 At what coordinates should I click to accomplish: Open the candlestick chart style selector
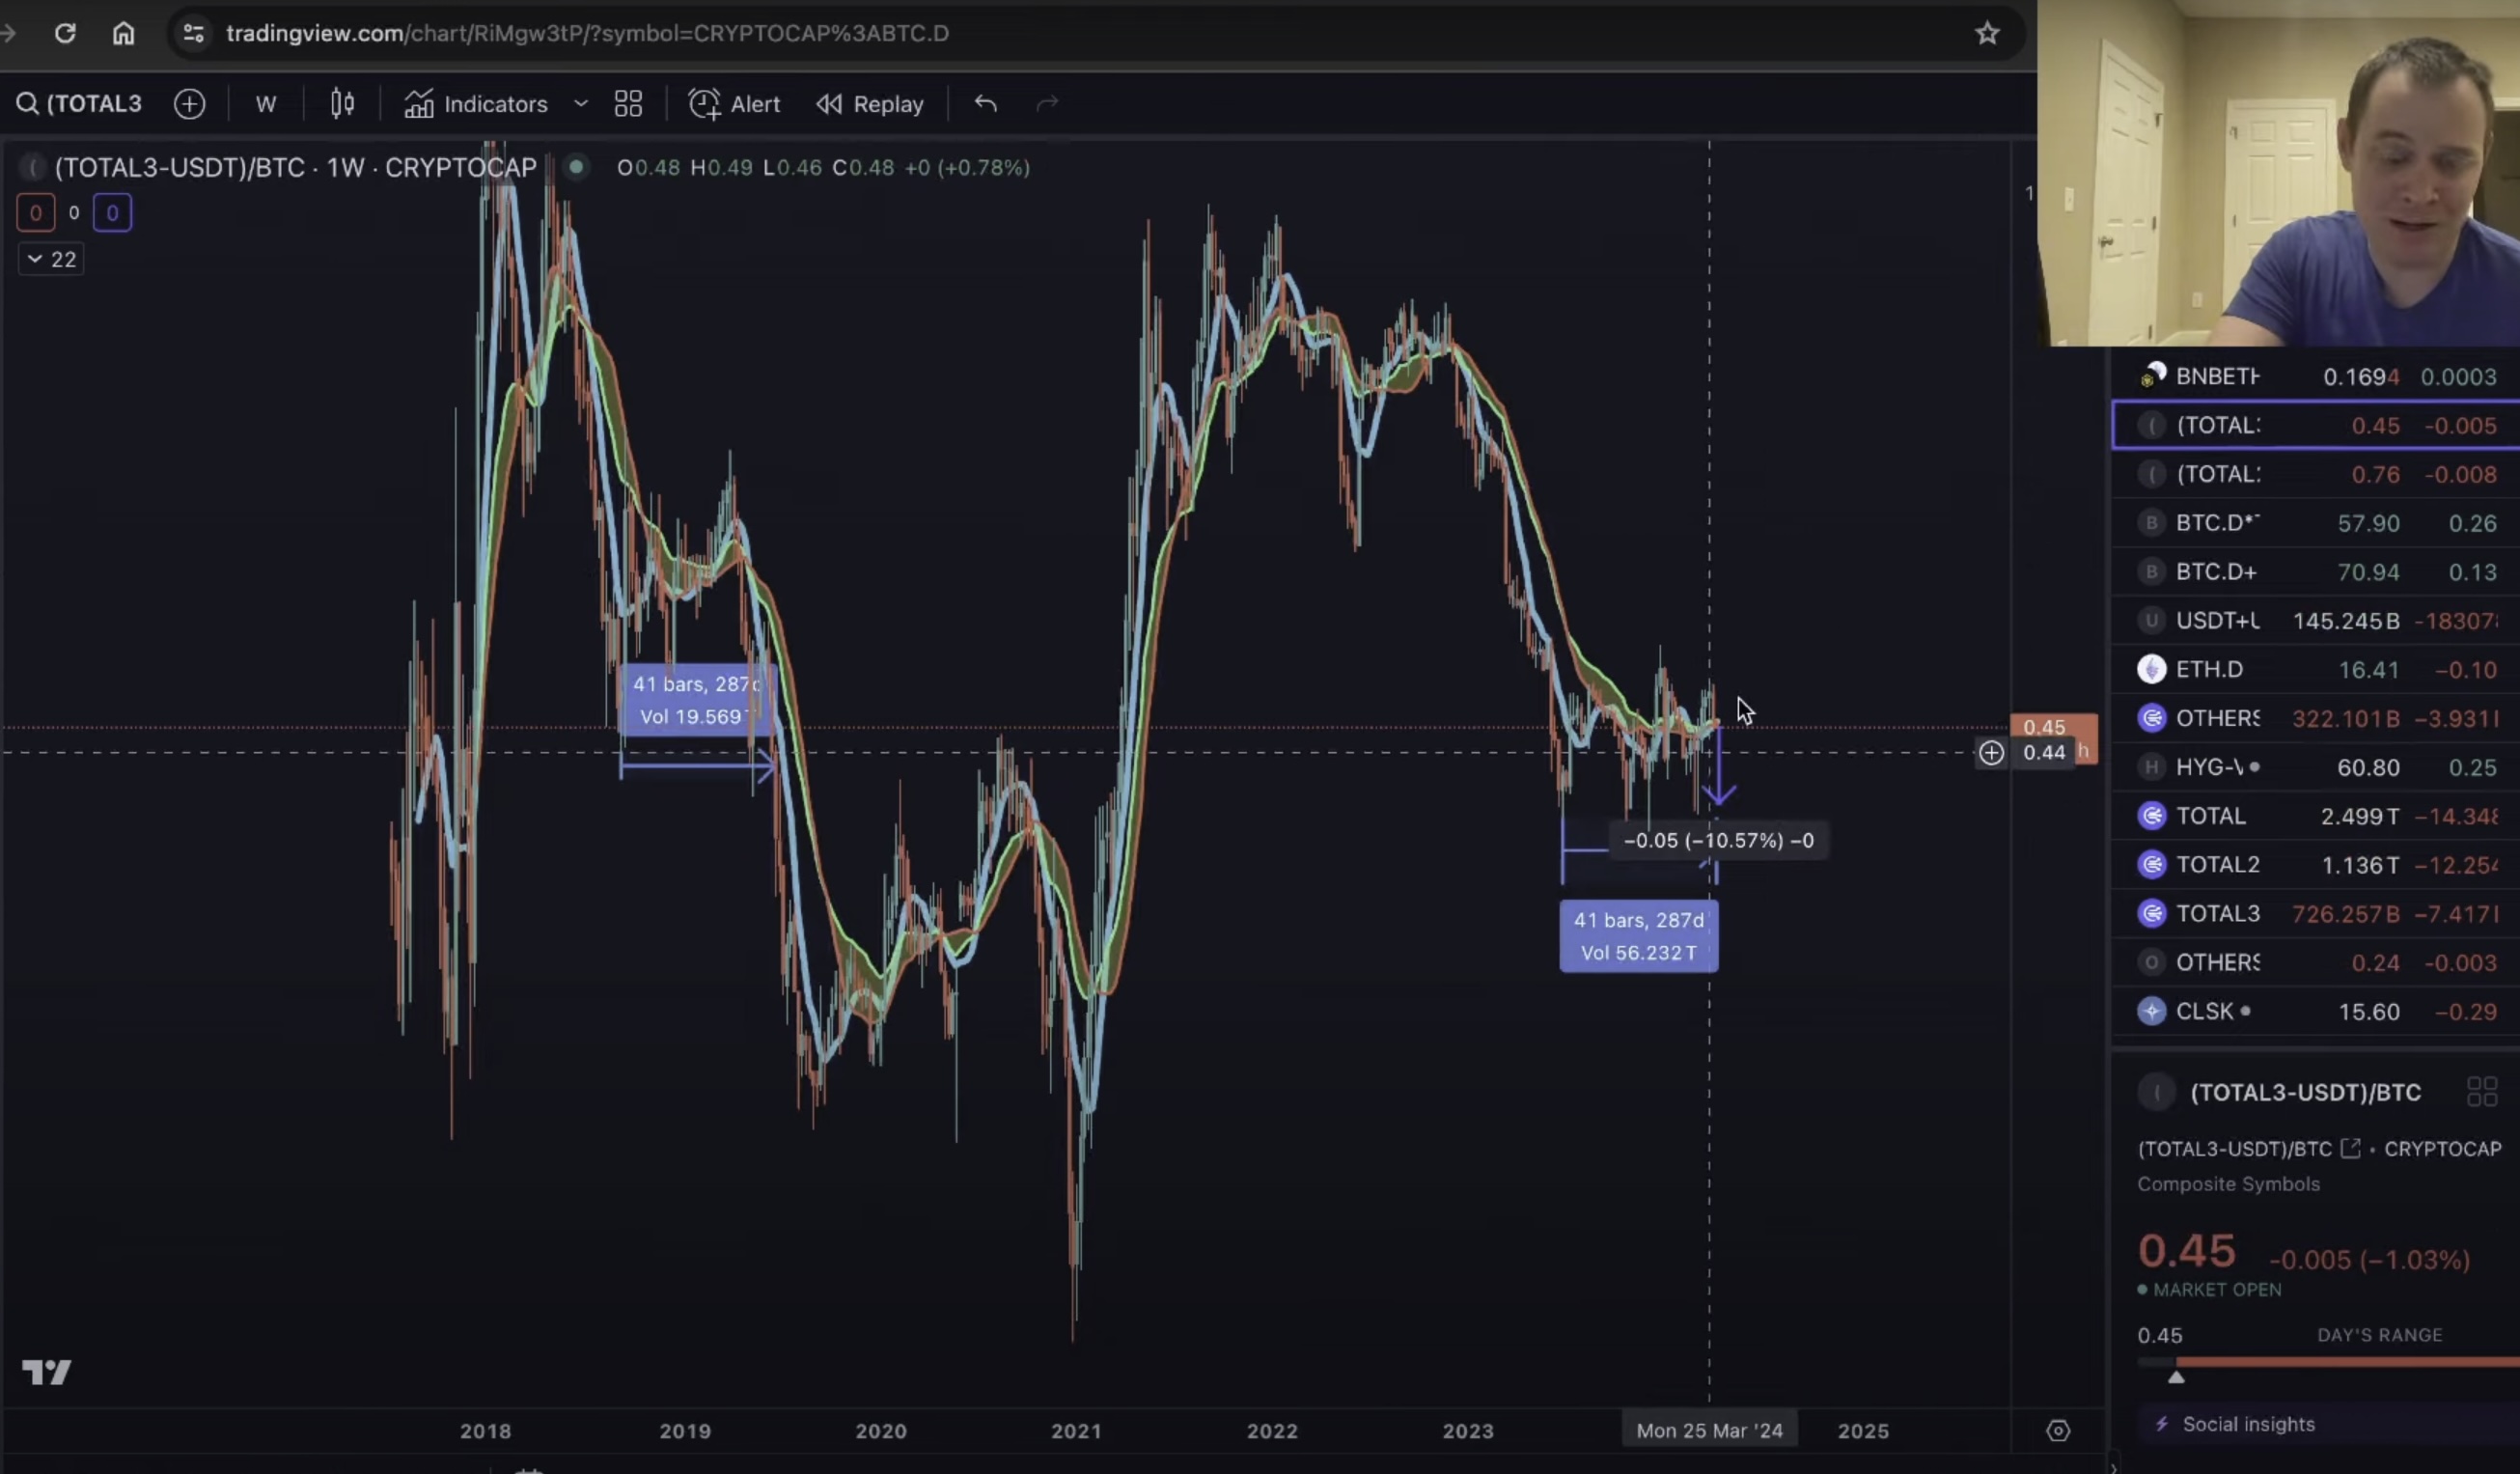tap(342, 104)
